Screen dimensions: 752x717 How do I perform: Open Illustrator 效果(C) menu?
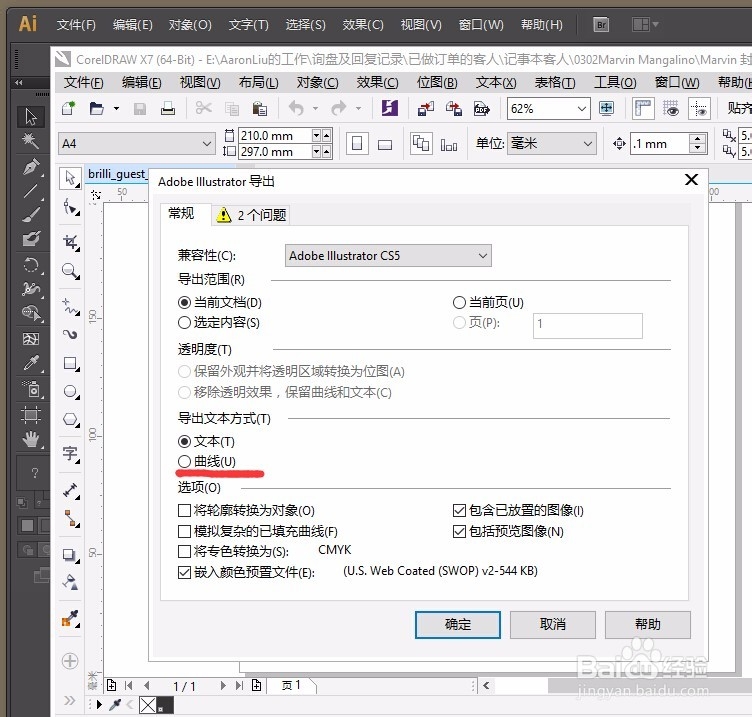point(363,24)
